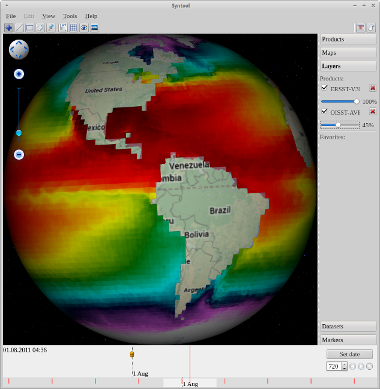Click the Set date button
This screenshot has height=389, width=380.
coord(349,354)
